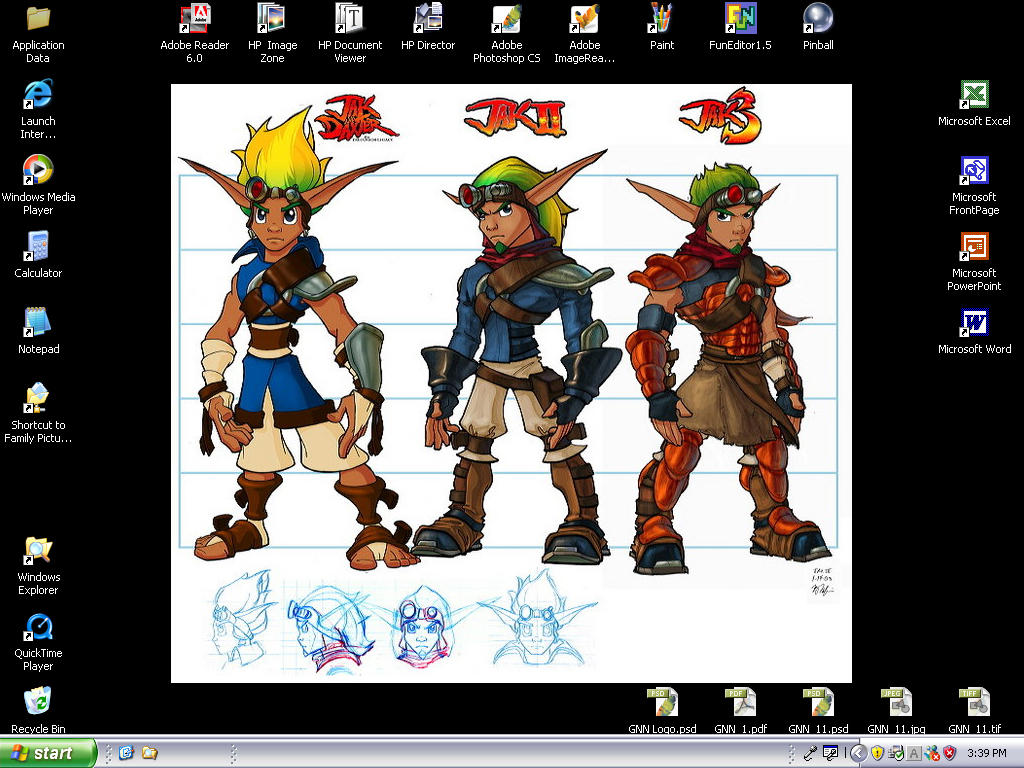
Task: Select the Adobe ImageReady shortcut
Action: [584, 33]
